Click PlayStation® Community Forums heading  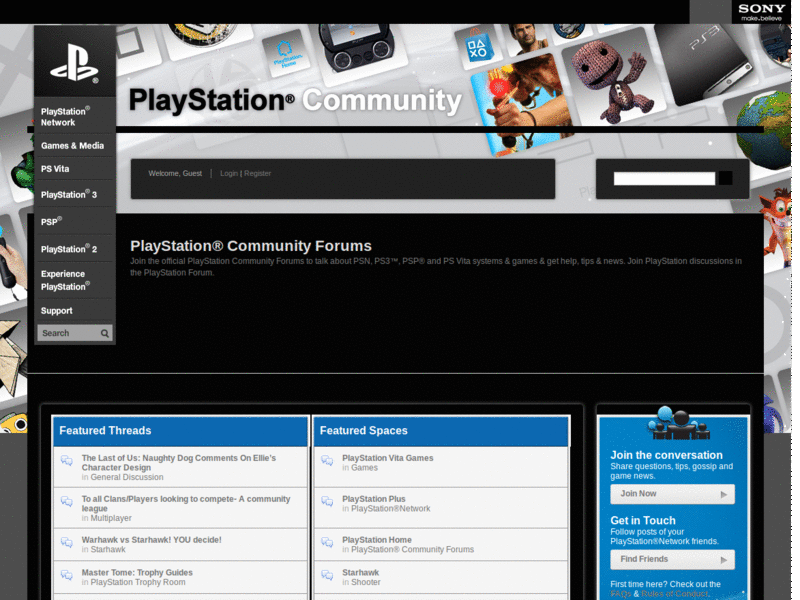point(251,246)
